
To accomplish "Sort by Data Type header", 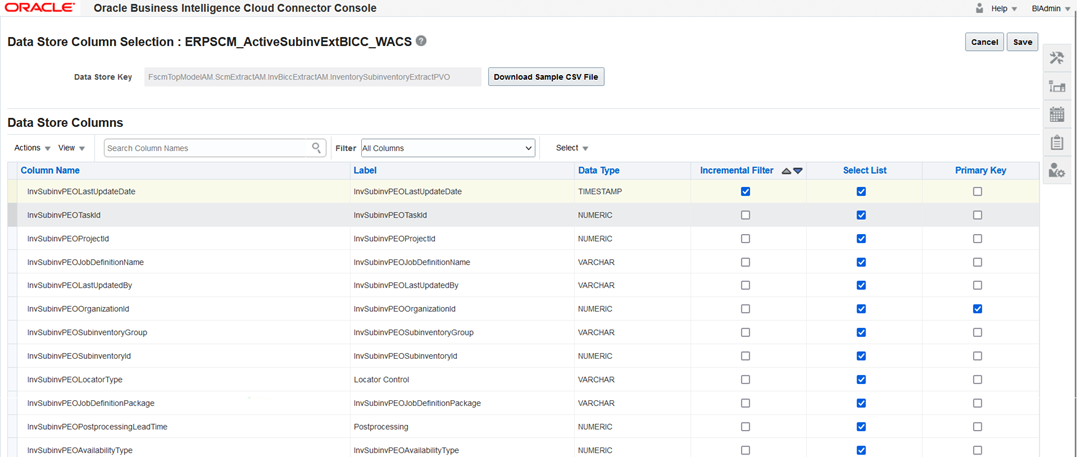I will pos(599,170).
